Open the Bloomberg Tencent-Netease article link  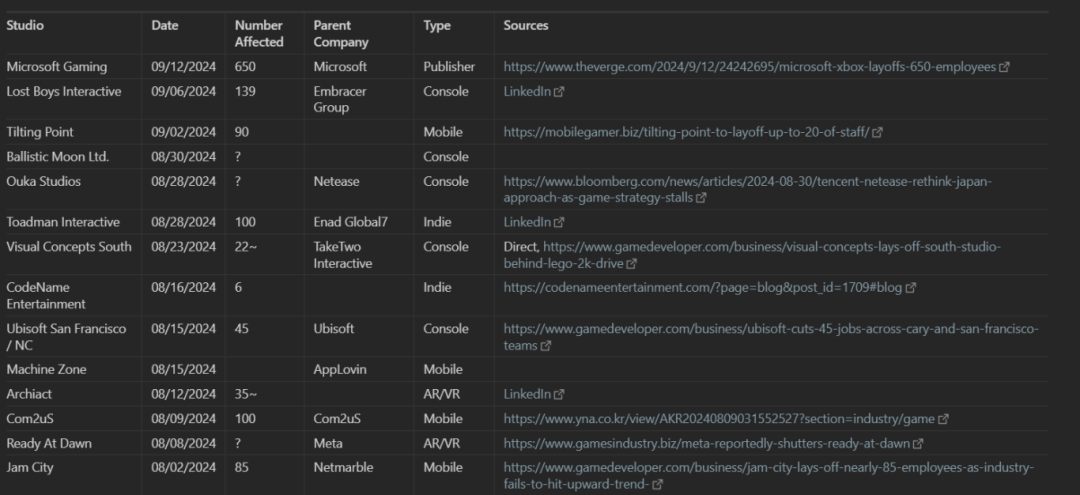pos(747,190)
